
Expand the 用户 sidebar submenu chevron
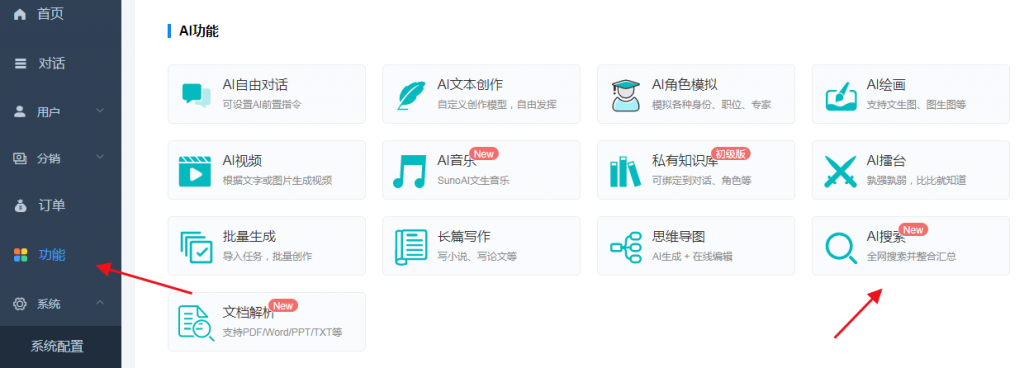coord(100,111)
